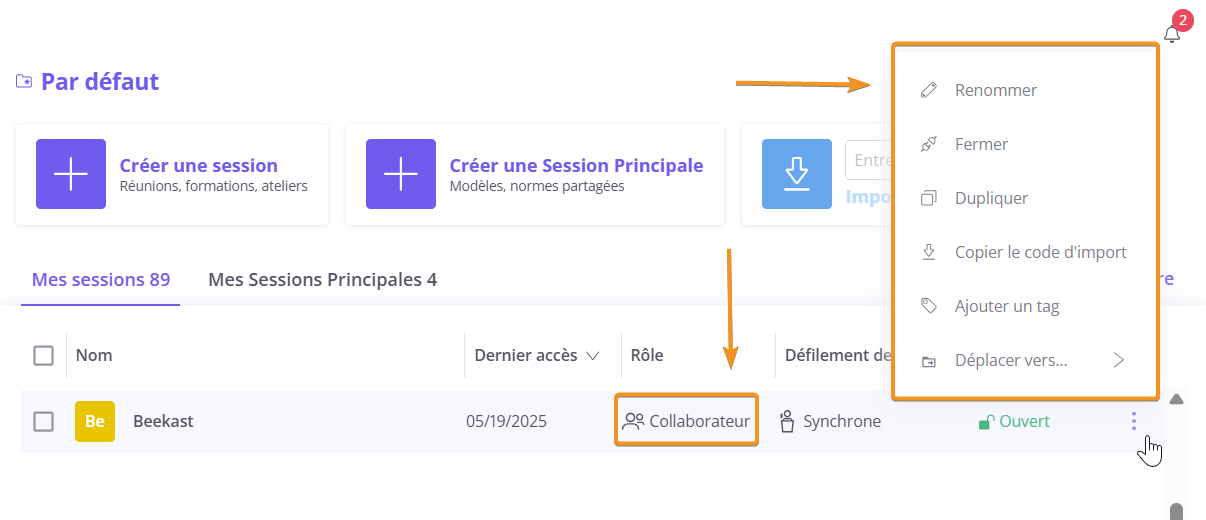Click the plus icon for Créer une Session Principale
Image resolution: width=1206 pixels, height=520 pixels.
pos(401,174)
